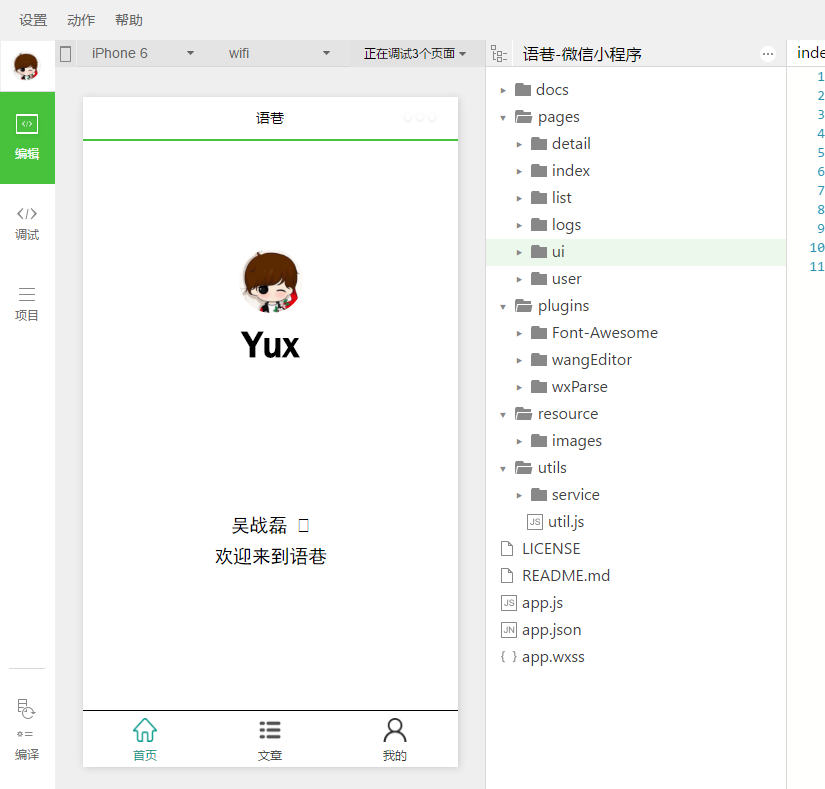Open the 设置 menu
This screenshot has width=825, height=789.
[33, 20]
